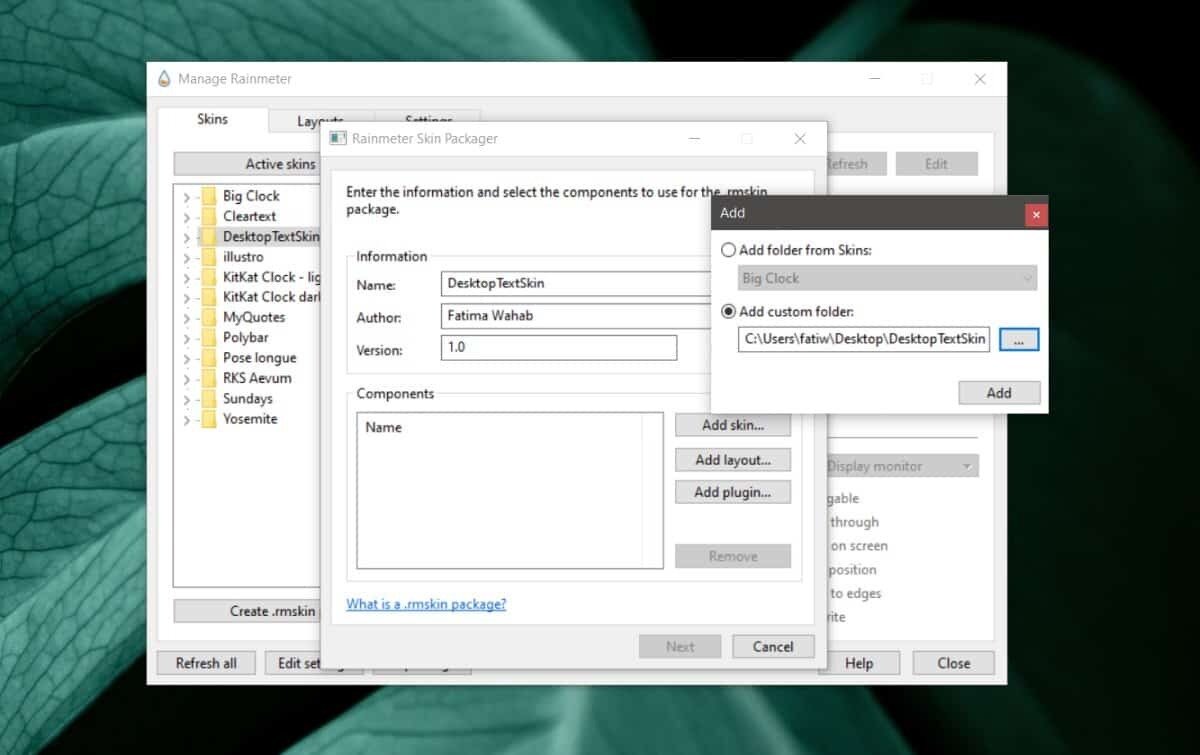Click the Polybar folder icon
The image size is (1200, 755).
tap(208, 338)
